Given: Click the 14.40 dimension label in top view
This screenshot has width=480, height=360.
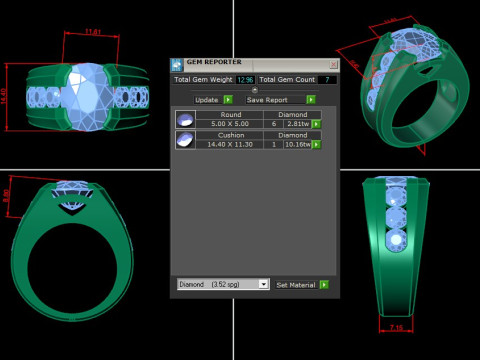Looking at the screenshot, I should tap(4, 96).
